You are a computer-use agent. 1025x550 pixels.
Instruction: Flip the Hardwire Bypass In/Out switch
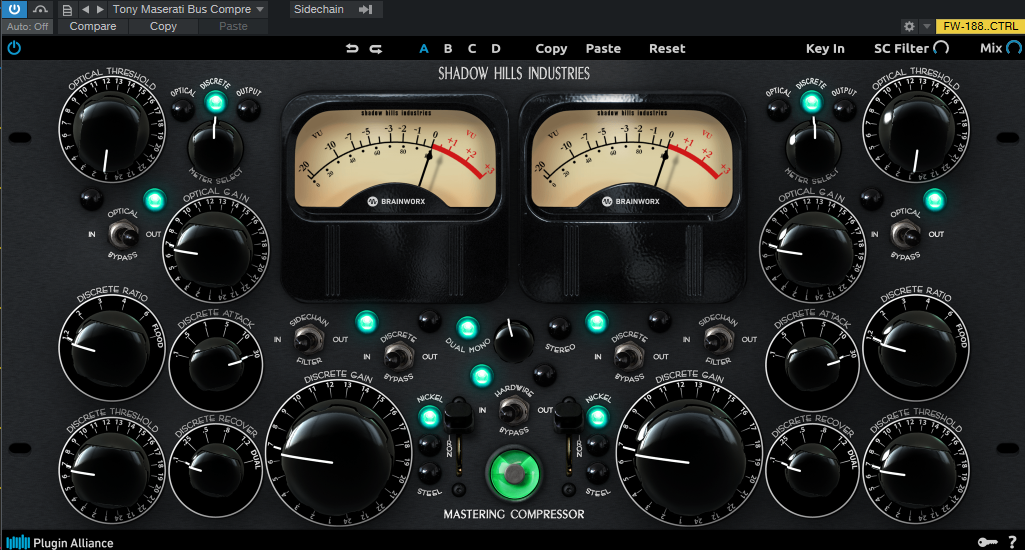[514, 411]
